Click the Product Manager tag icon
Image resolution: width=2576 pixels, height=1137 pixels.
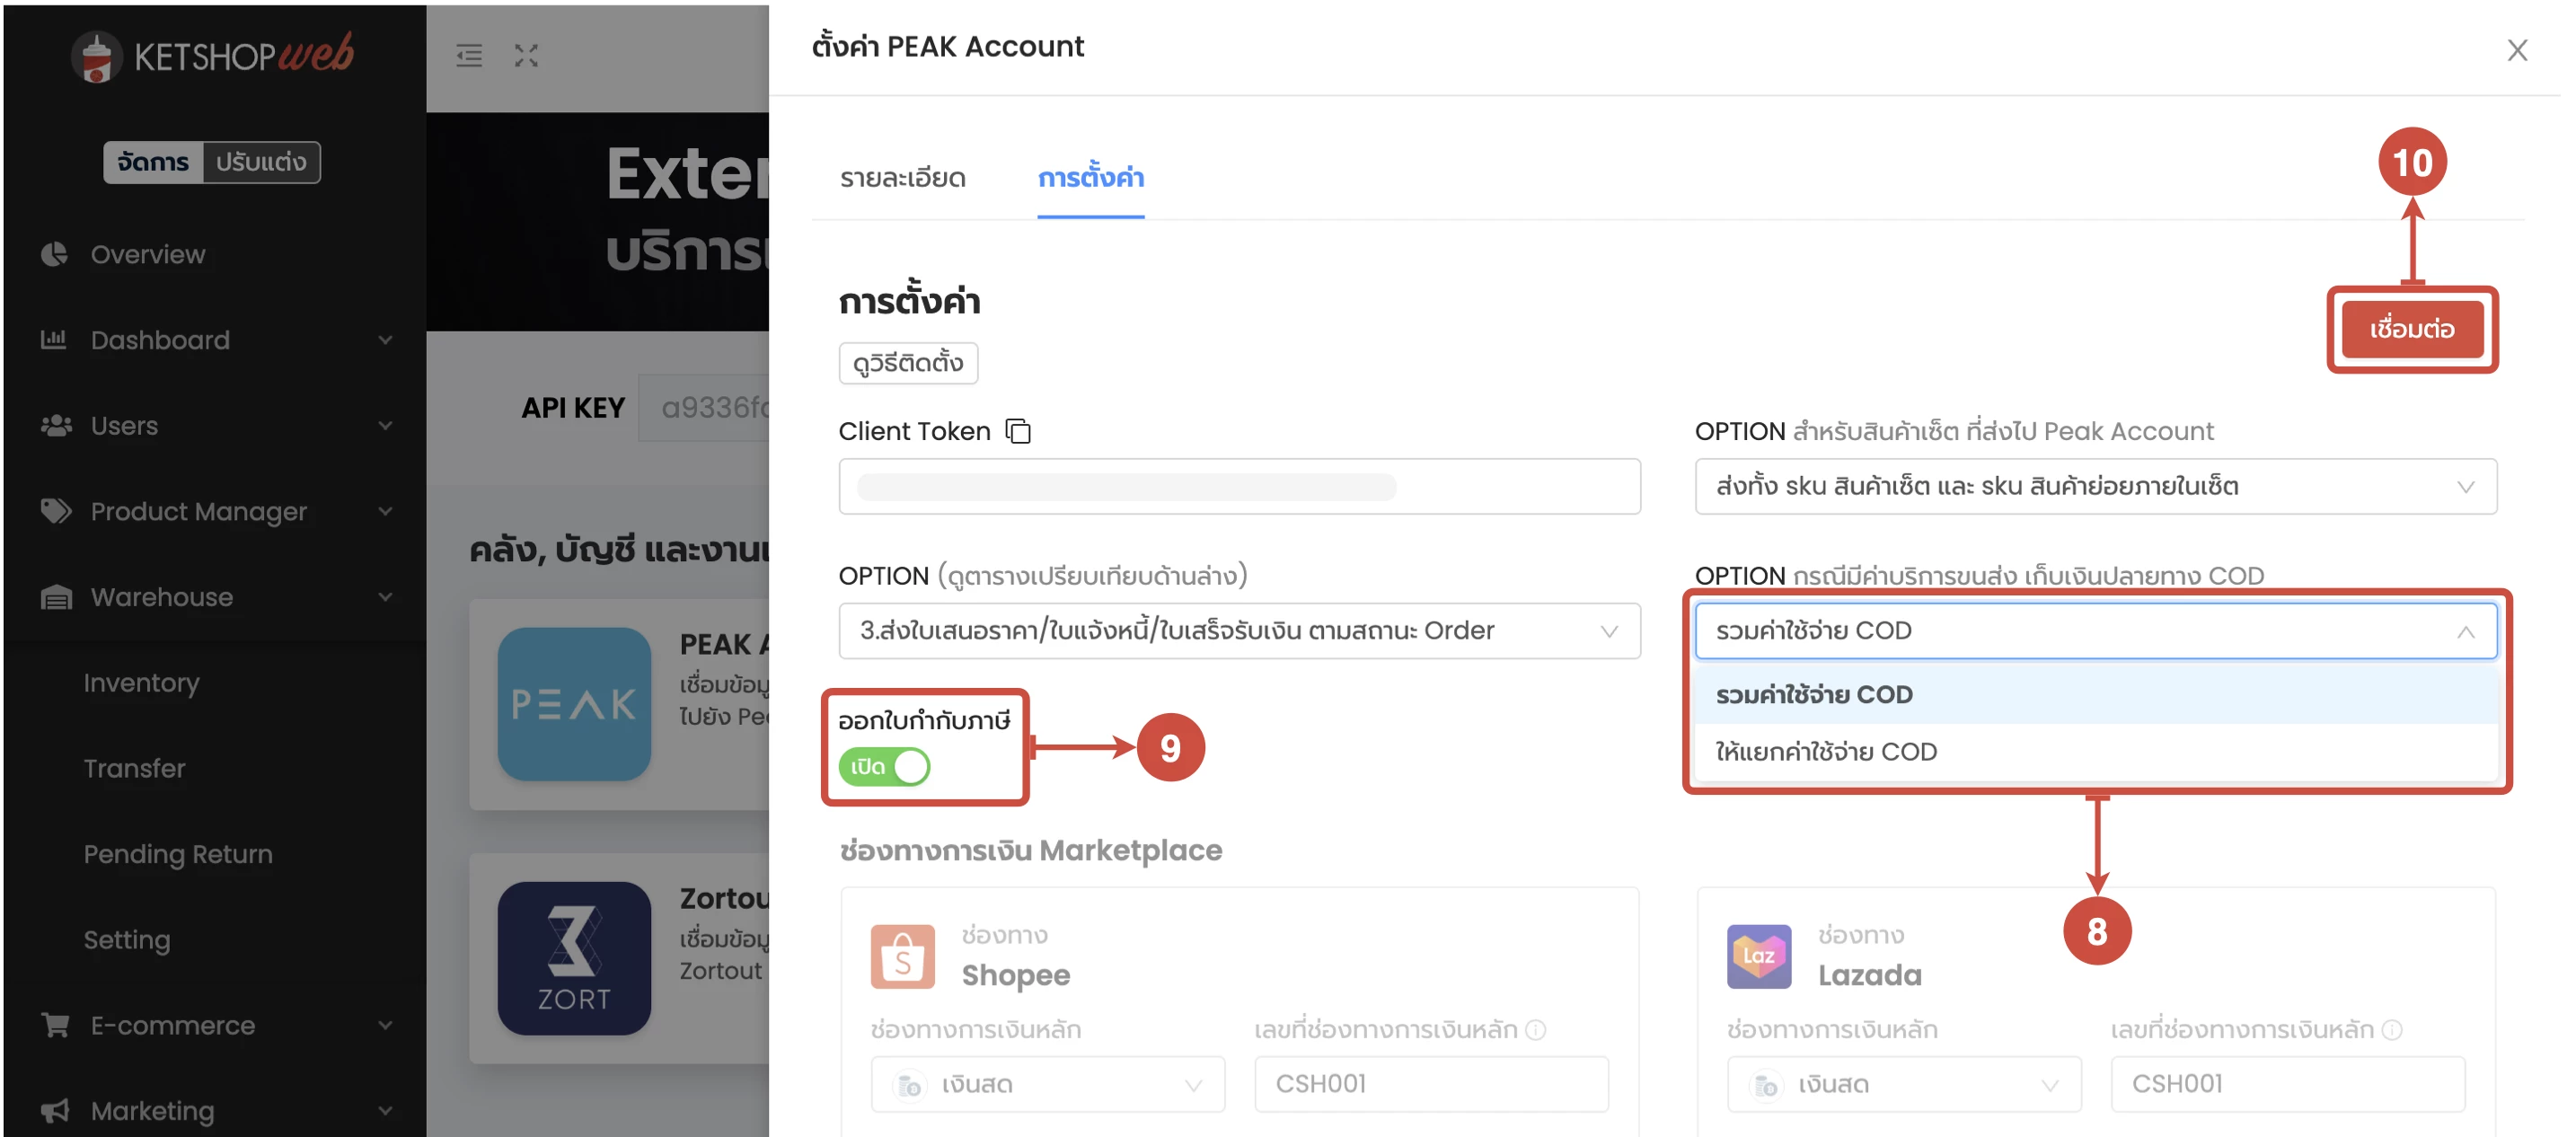coord(57,511)
